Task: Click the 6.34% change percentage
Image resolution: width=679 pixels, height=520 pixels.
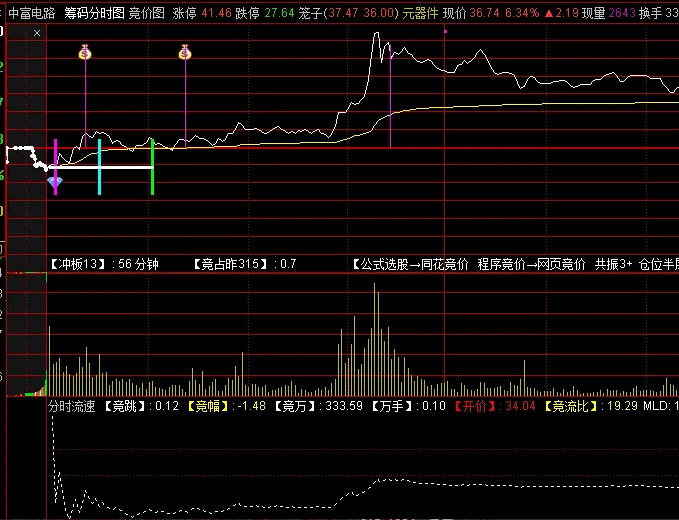Action: pos(522,13)
